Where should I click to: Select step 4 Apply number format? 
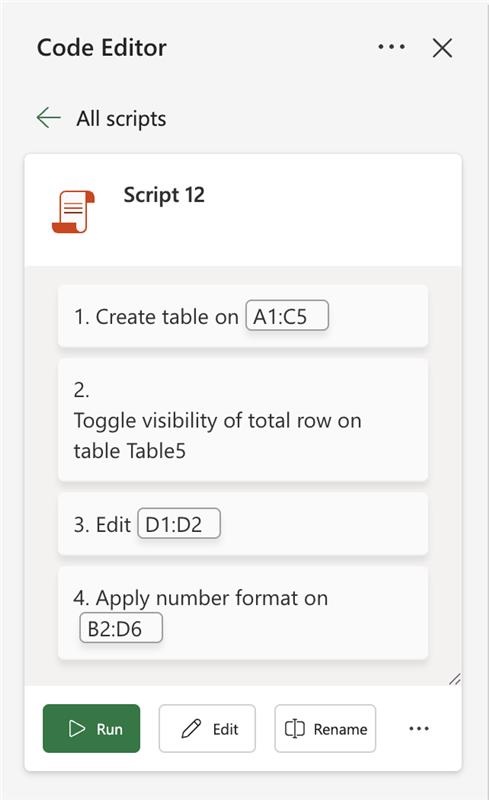[242, 613]
